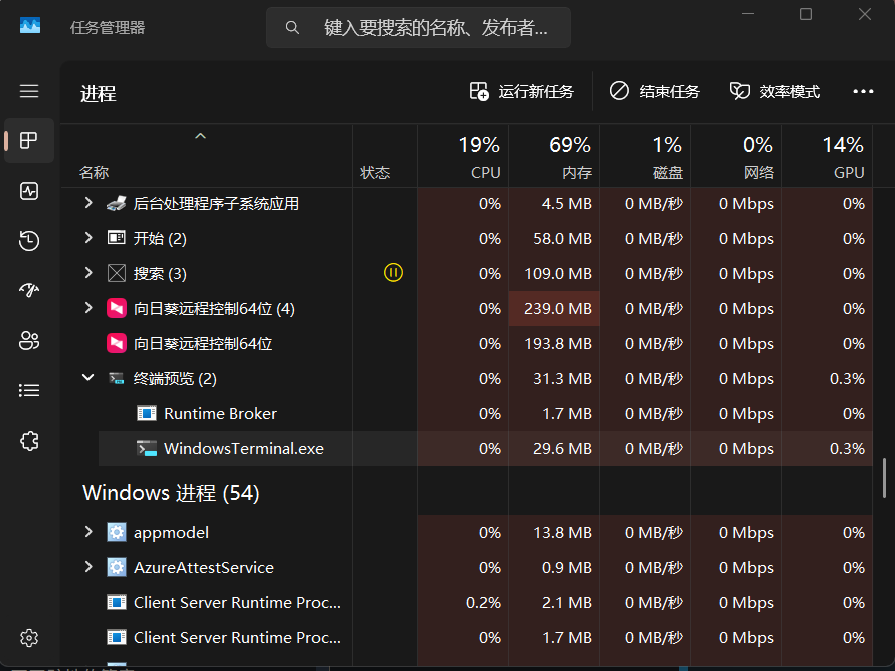Click the 向日葵远程控制64位 (4) pink icon

[116, 309]
